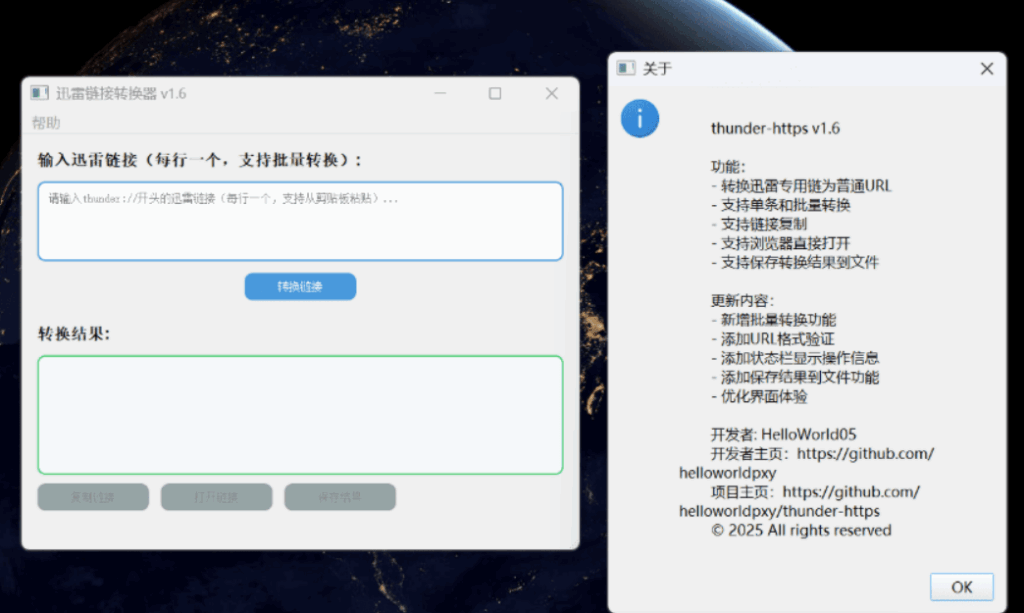This screenshot has height=613, width=1024.
Task: Click the greyed 保存结果 button
Action: (x=340, y=497)
